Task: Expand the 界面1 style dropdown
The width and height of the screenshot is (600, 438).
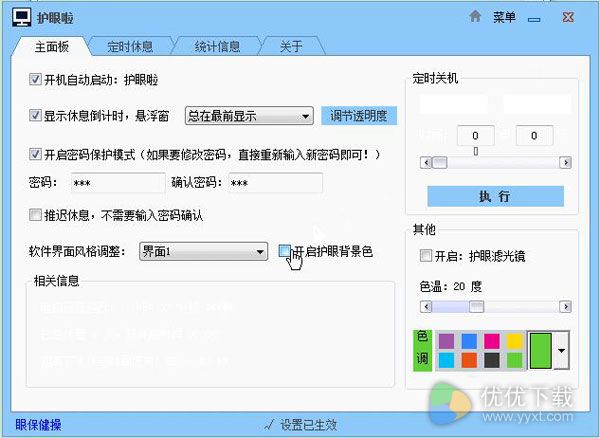Action: point(203,251)
